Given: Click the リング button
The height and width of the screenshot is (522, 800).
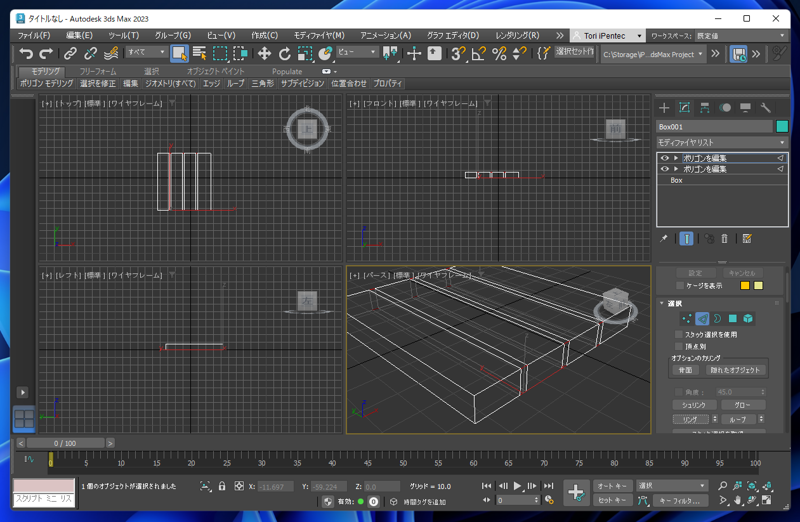Looking at the screenshot, I should 690,419.
